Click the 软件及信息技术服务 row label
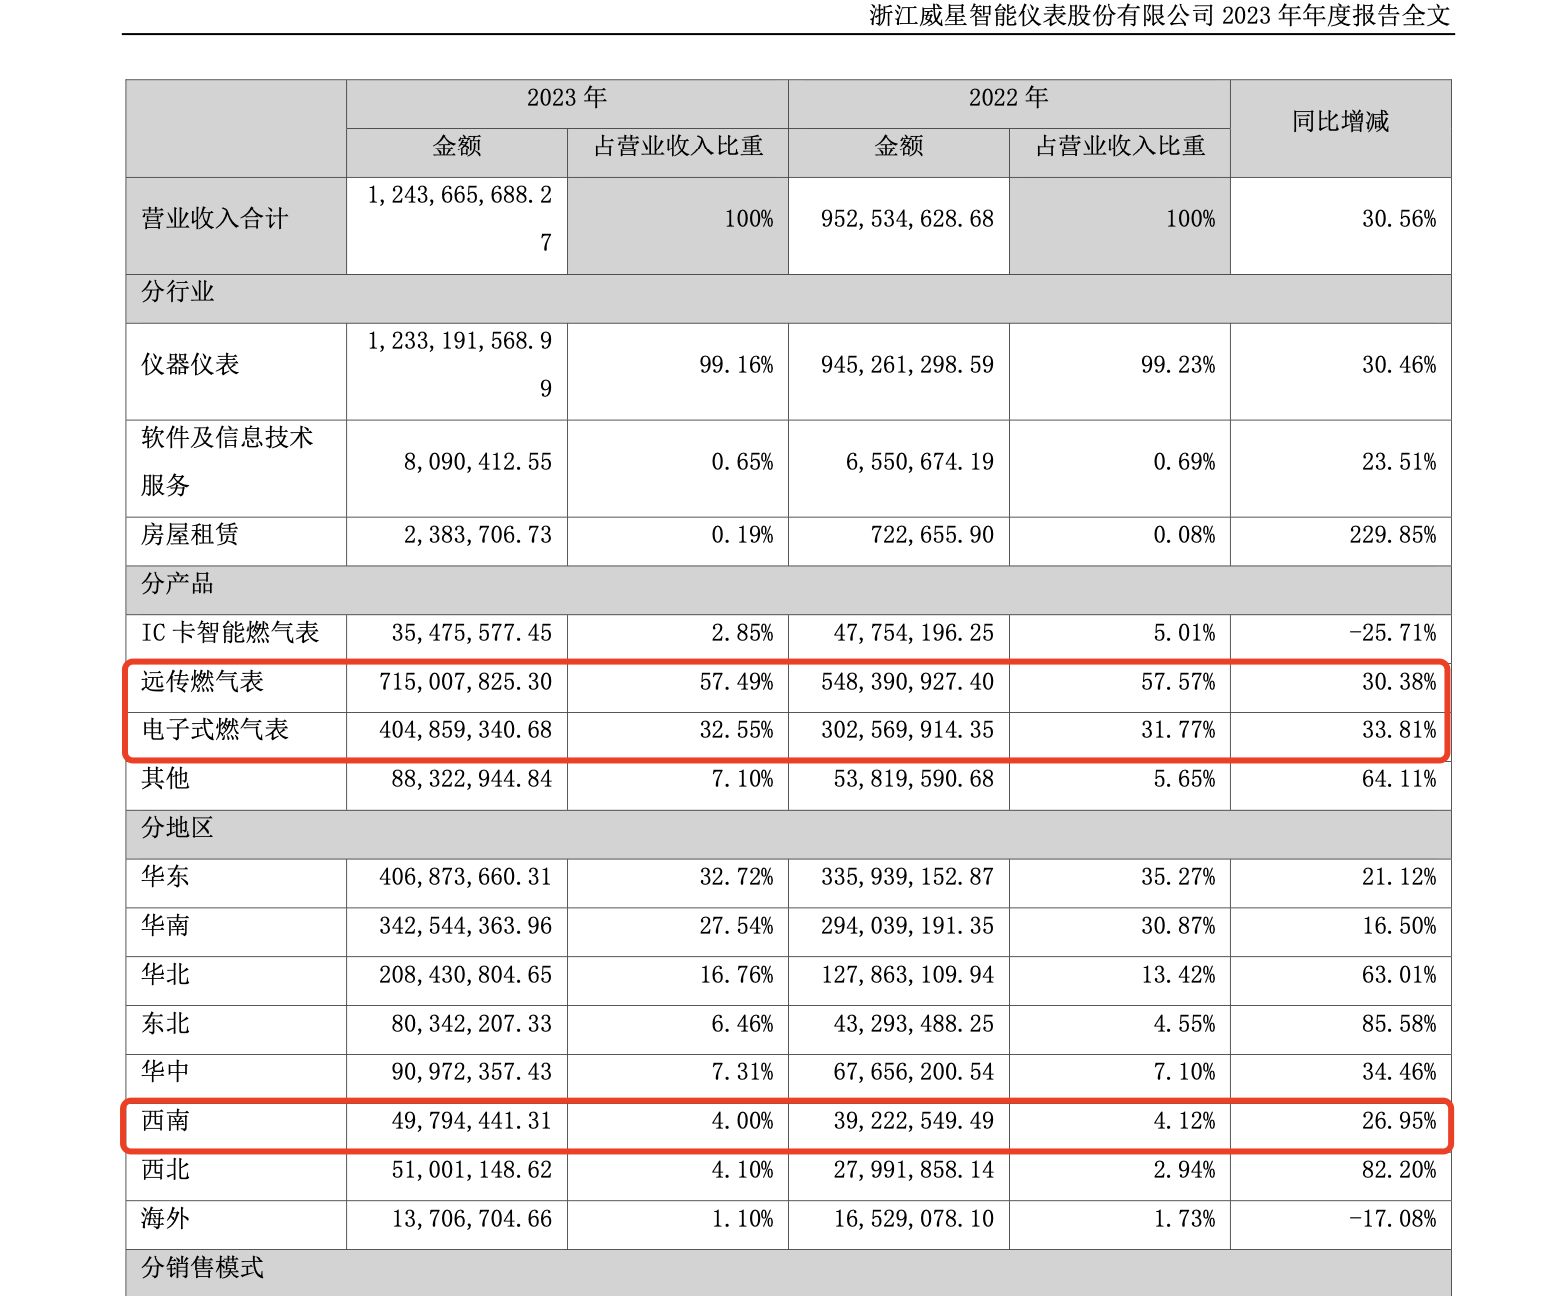The image size is (1566, 1296). [x=227, y=462]
